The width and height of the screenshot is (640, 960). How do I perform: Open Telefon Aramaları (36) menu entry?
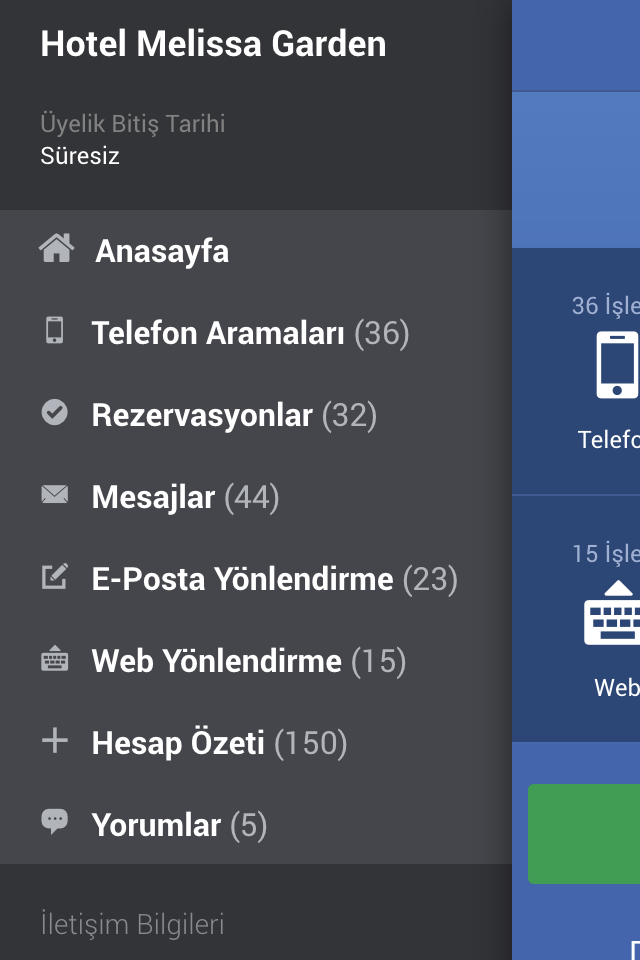255,333
